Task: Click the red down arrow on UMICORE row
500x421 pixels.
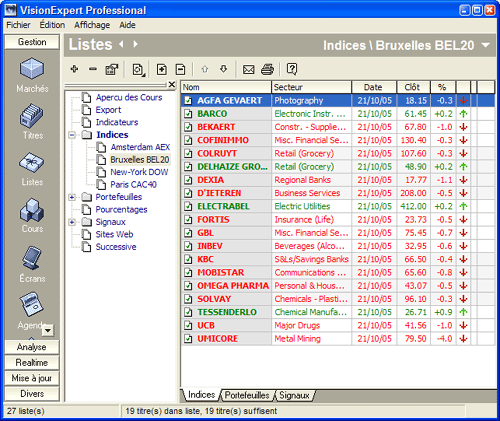Action: (x=463, y=339)
